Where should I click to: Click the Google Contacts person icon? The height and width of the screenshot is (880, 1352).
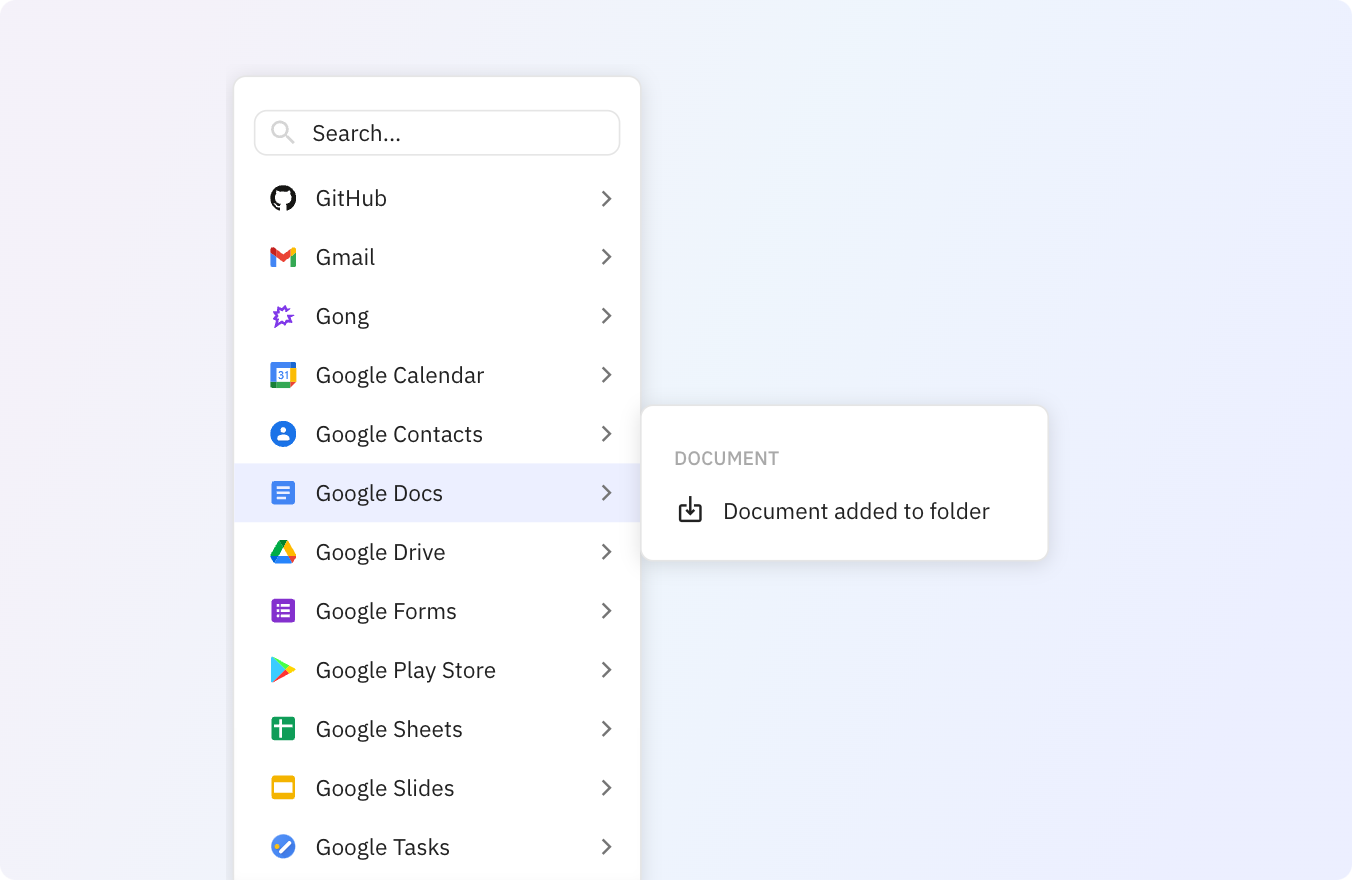coord(283,434)
